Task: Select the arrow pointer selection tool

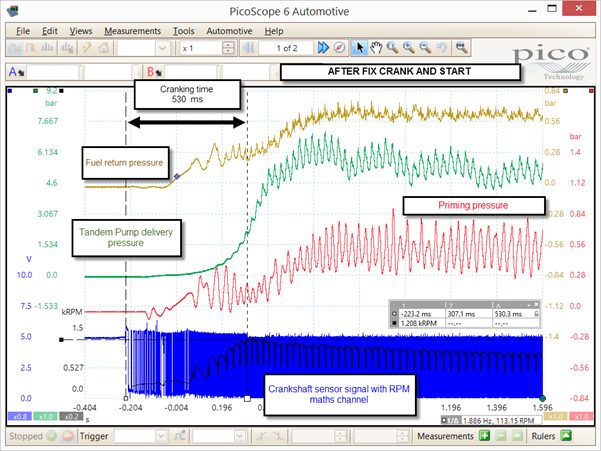Action: pyautogui.click(x=359, y=48)
